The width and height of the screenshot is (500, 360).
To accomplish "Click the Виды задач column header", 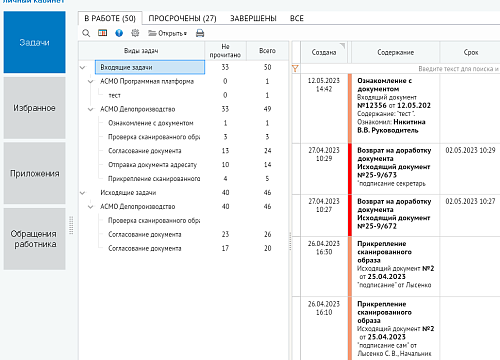I will 141,51.
